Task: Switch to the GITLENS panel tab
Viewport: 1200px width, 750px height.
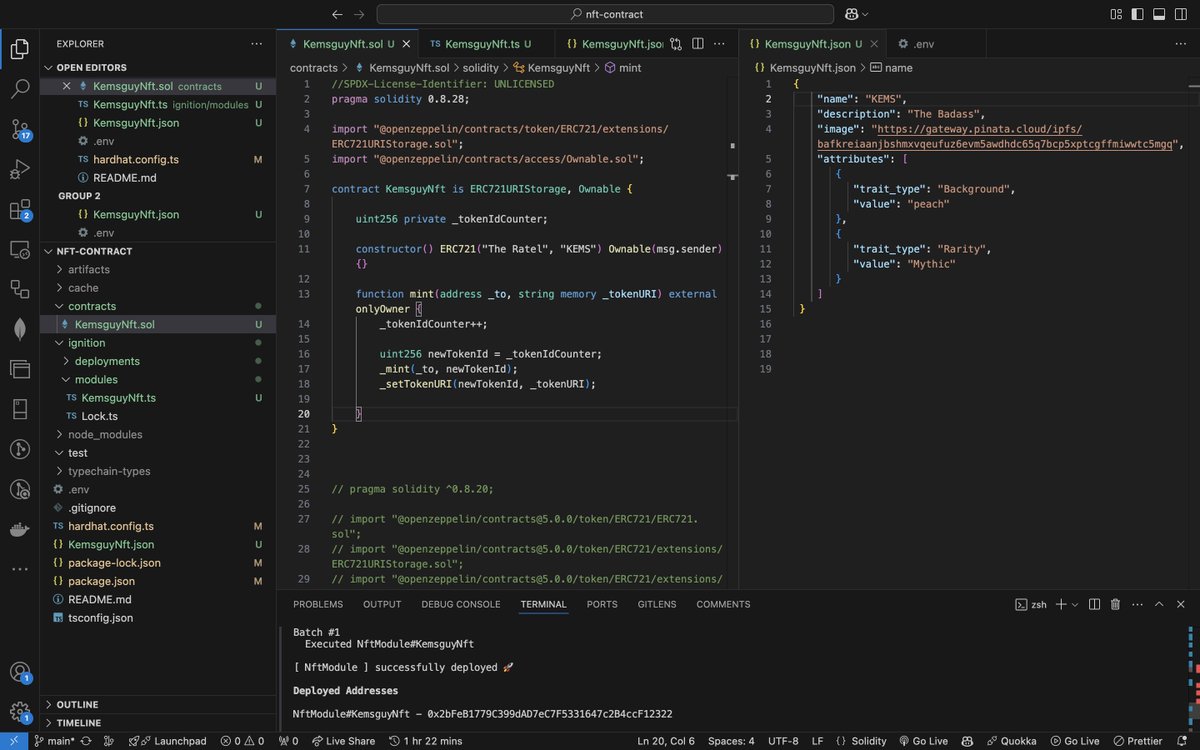Action: (x=657, y=604)
